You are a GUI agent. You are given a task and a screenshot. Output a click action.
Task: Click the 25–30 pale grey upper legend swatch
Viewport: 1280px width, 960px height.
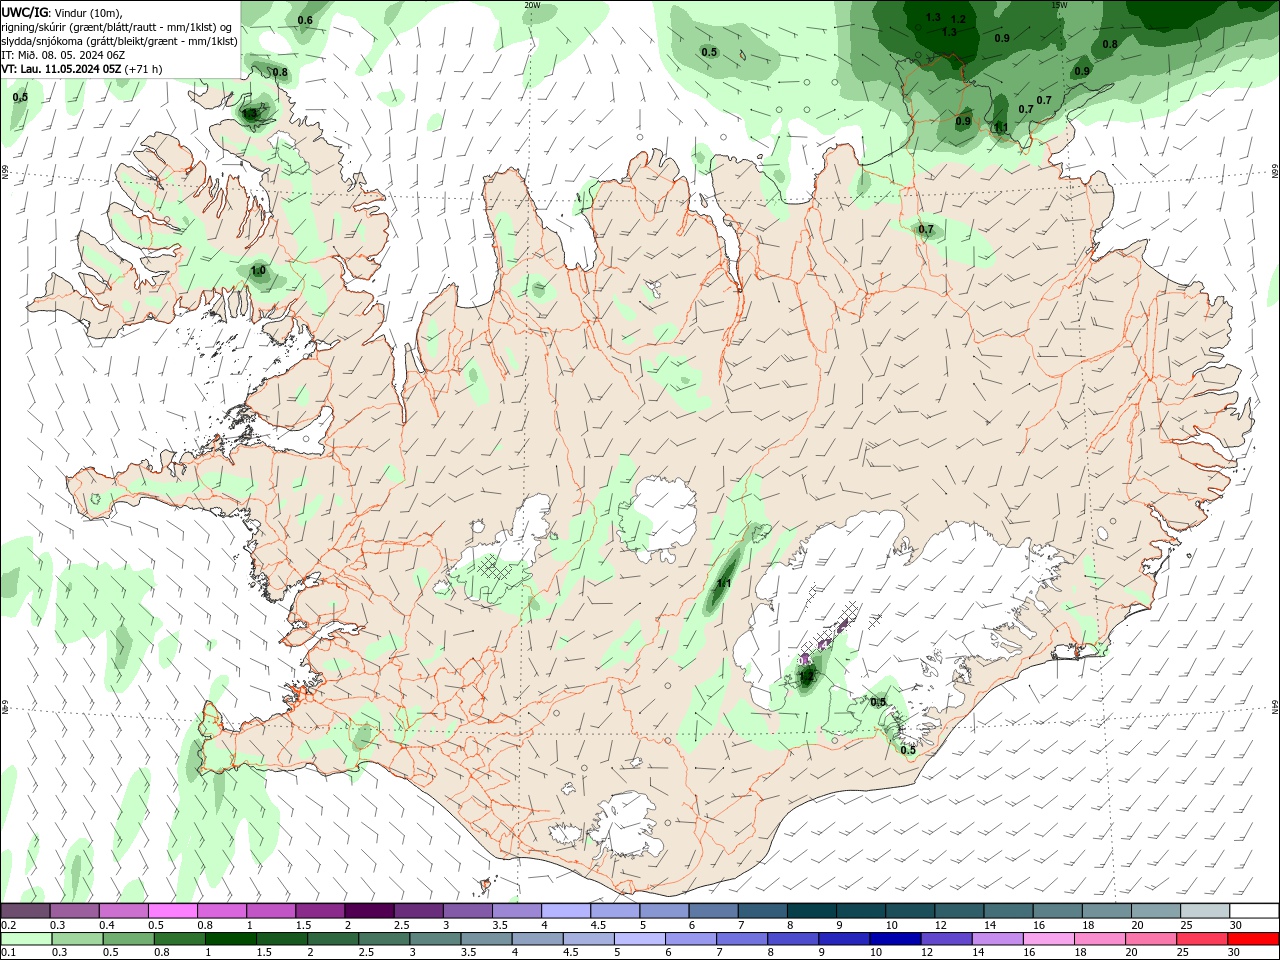[1206, 911]
